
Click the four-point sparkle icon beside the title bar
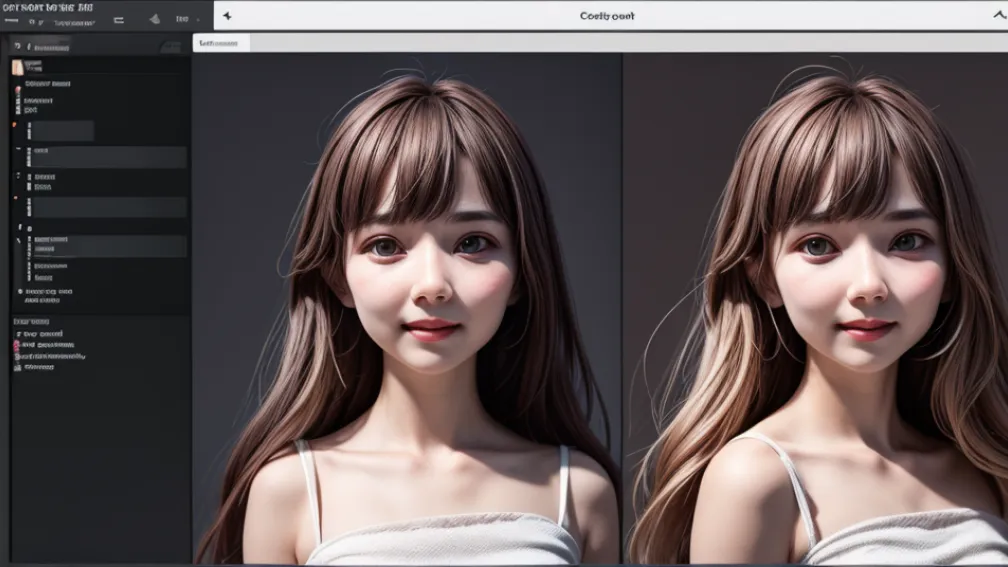[227, 16]
